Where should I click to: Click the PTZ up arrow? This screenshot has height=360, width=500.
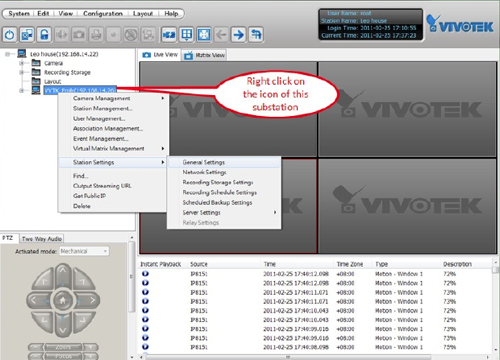pos(63,272)
